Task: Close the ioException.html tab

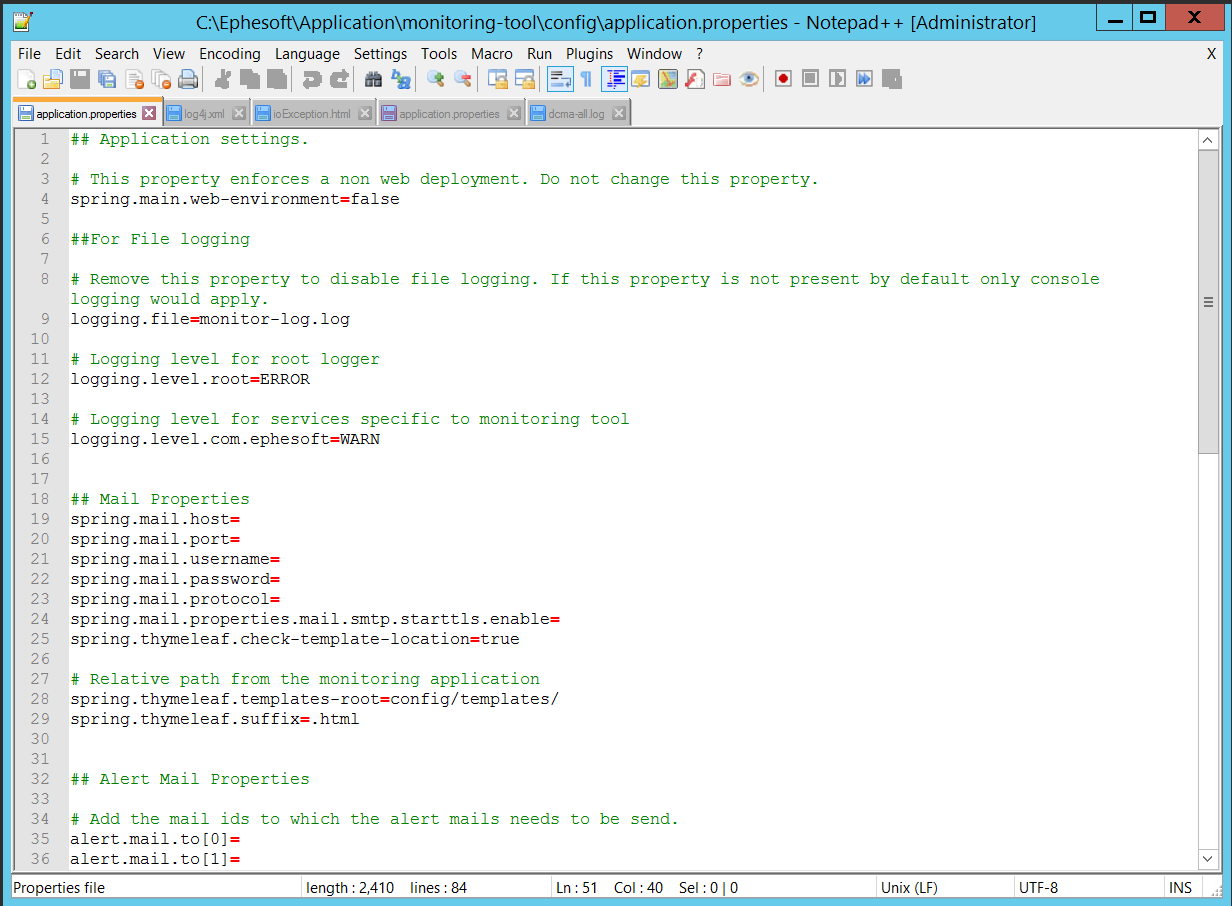Action: pyautogui.click(x=364, y=114)
